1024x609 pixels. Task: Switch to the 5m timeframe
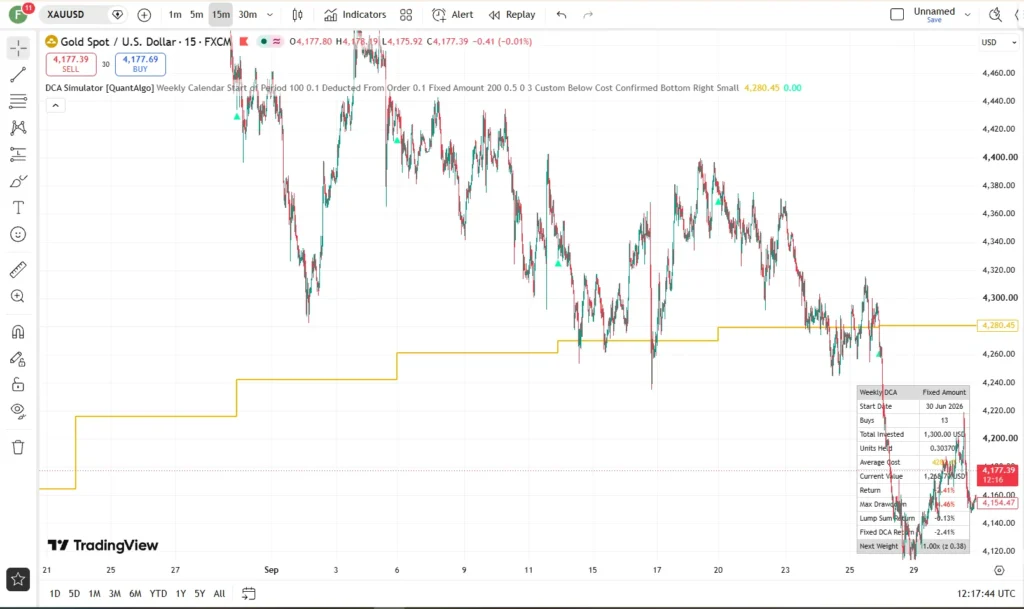(x=197, y=14)
